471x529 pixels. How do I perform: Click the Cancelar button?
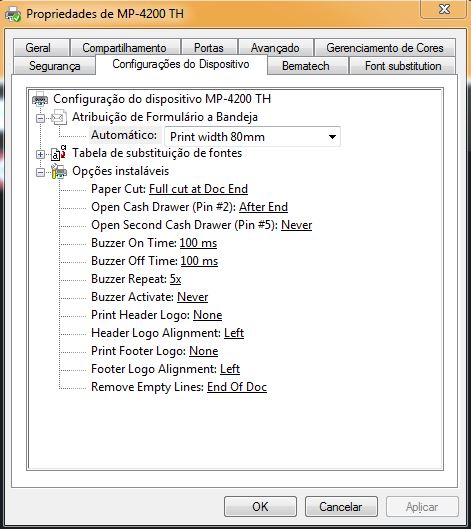coord(341,506)
